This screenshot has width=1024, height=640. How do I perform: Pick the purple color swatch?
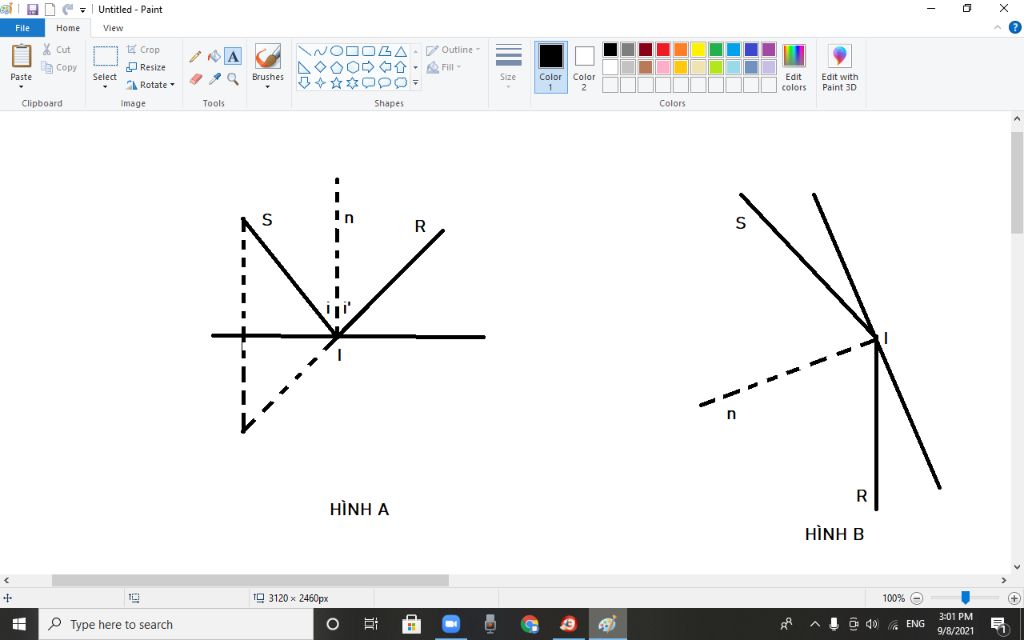click(769, 50)
